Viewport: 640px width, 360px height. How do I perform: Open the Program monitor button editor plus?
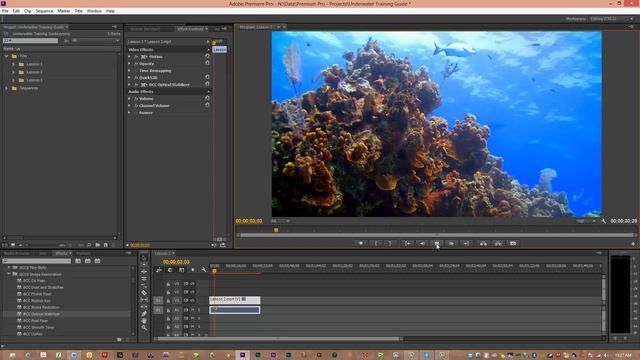[633, 244]
